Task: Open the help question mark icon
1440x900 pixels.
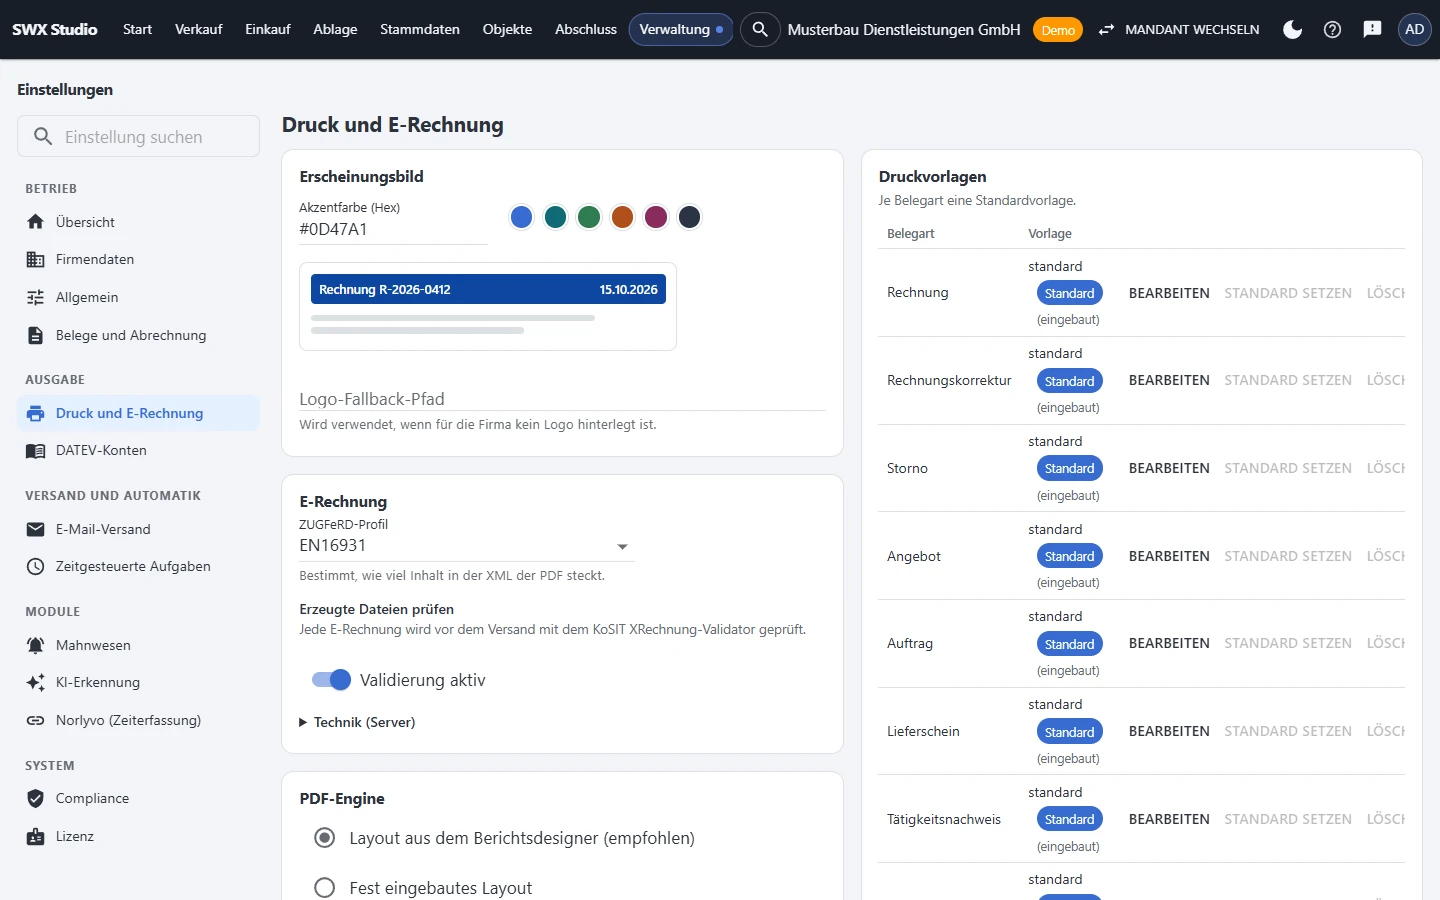Action: click(1332, 29)
